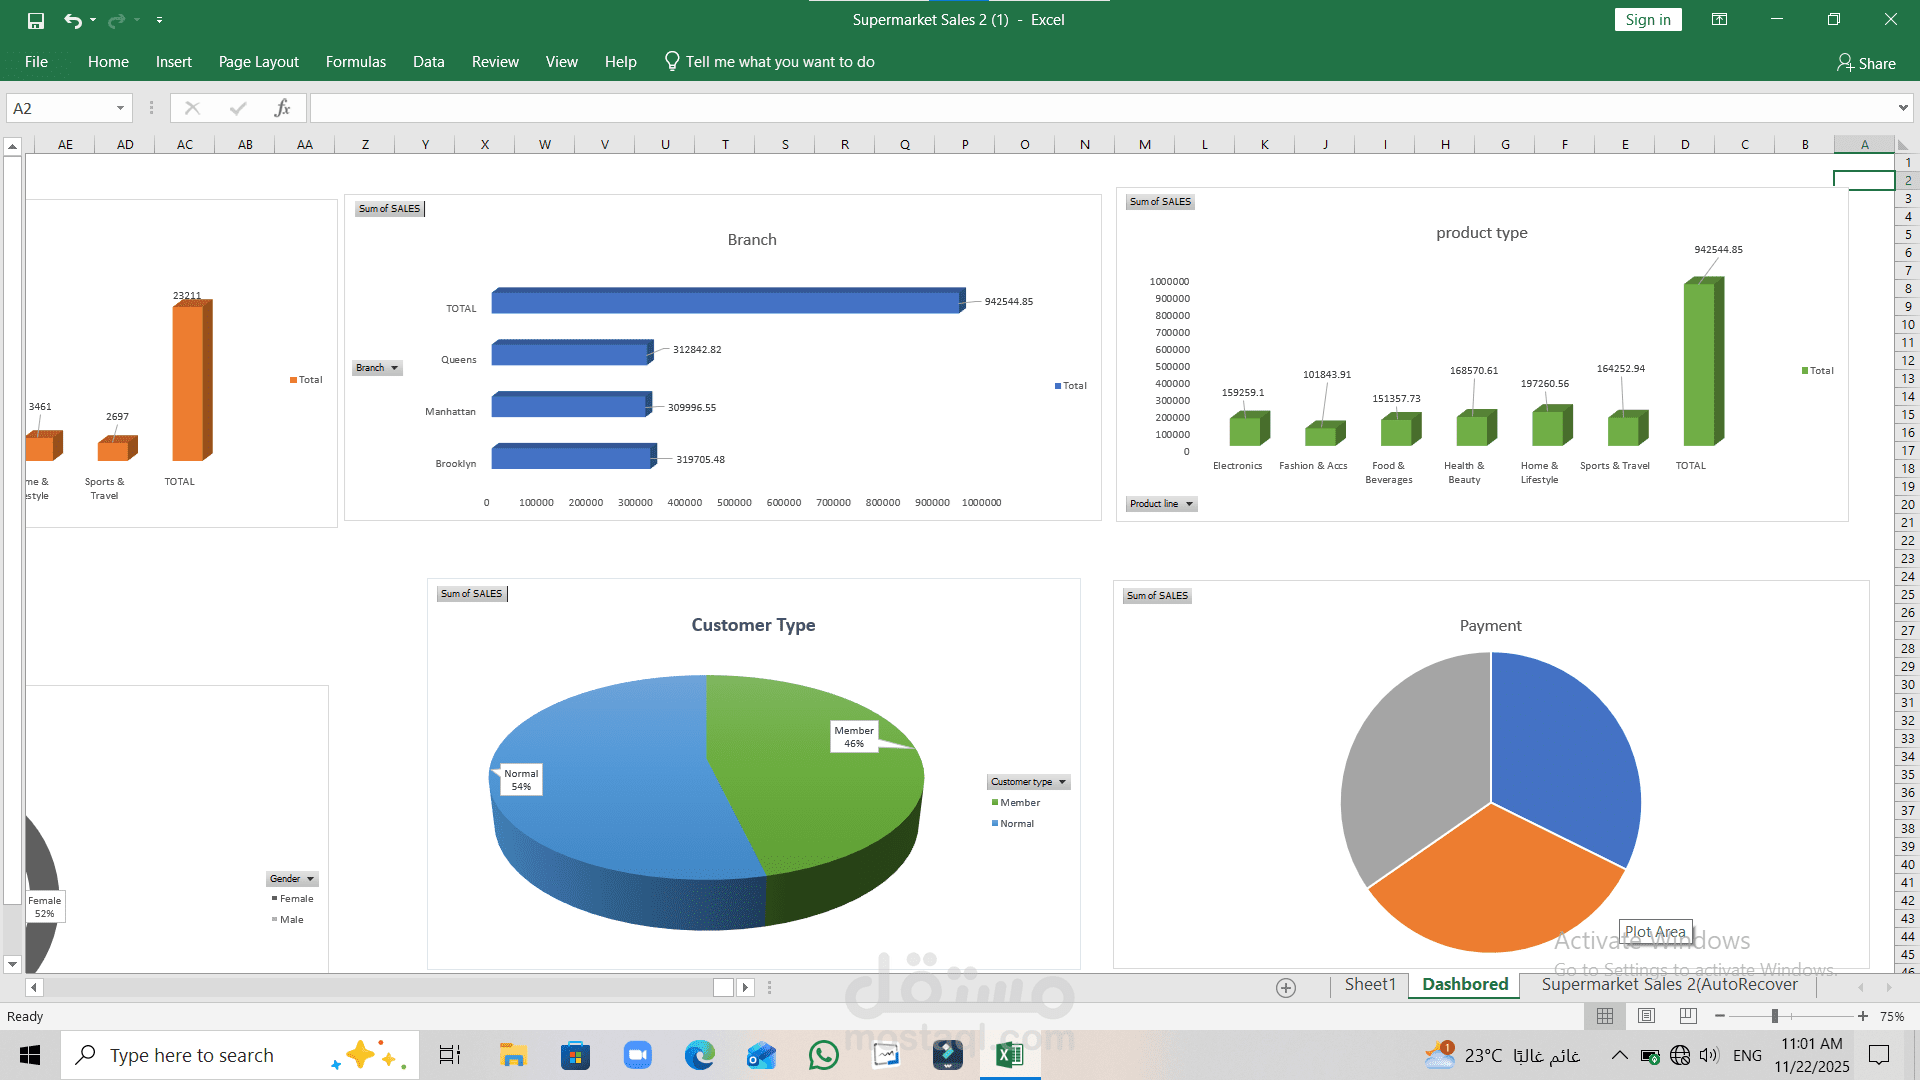Switch to Normal view
Screen dimensions: 1920x1080
coord(1605,1016)
